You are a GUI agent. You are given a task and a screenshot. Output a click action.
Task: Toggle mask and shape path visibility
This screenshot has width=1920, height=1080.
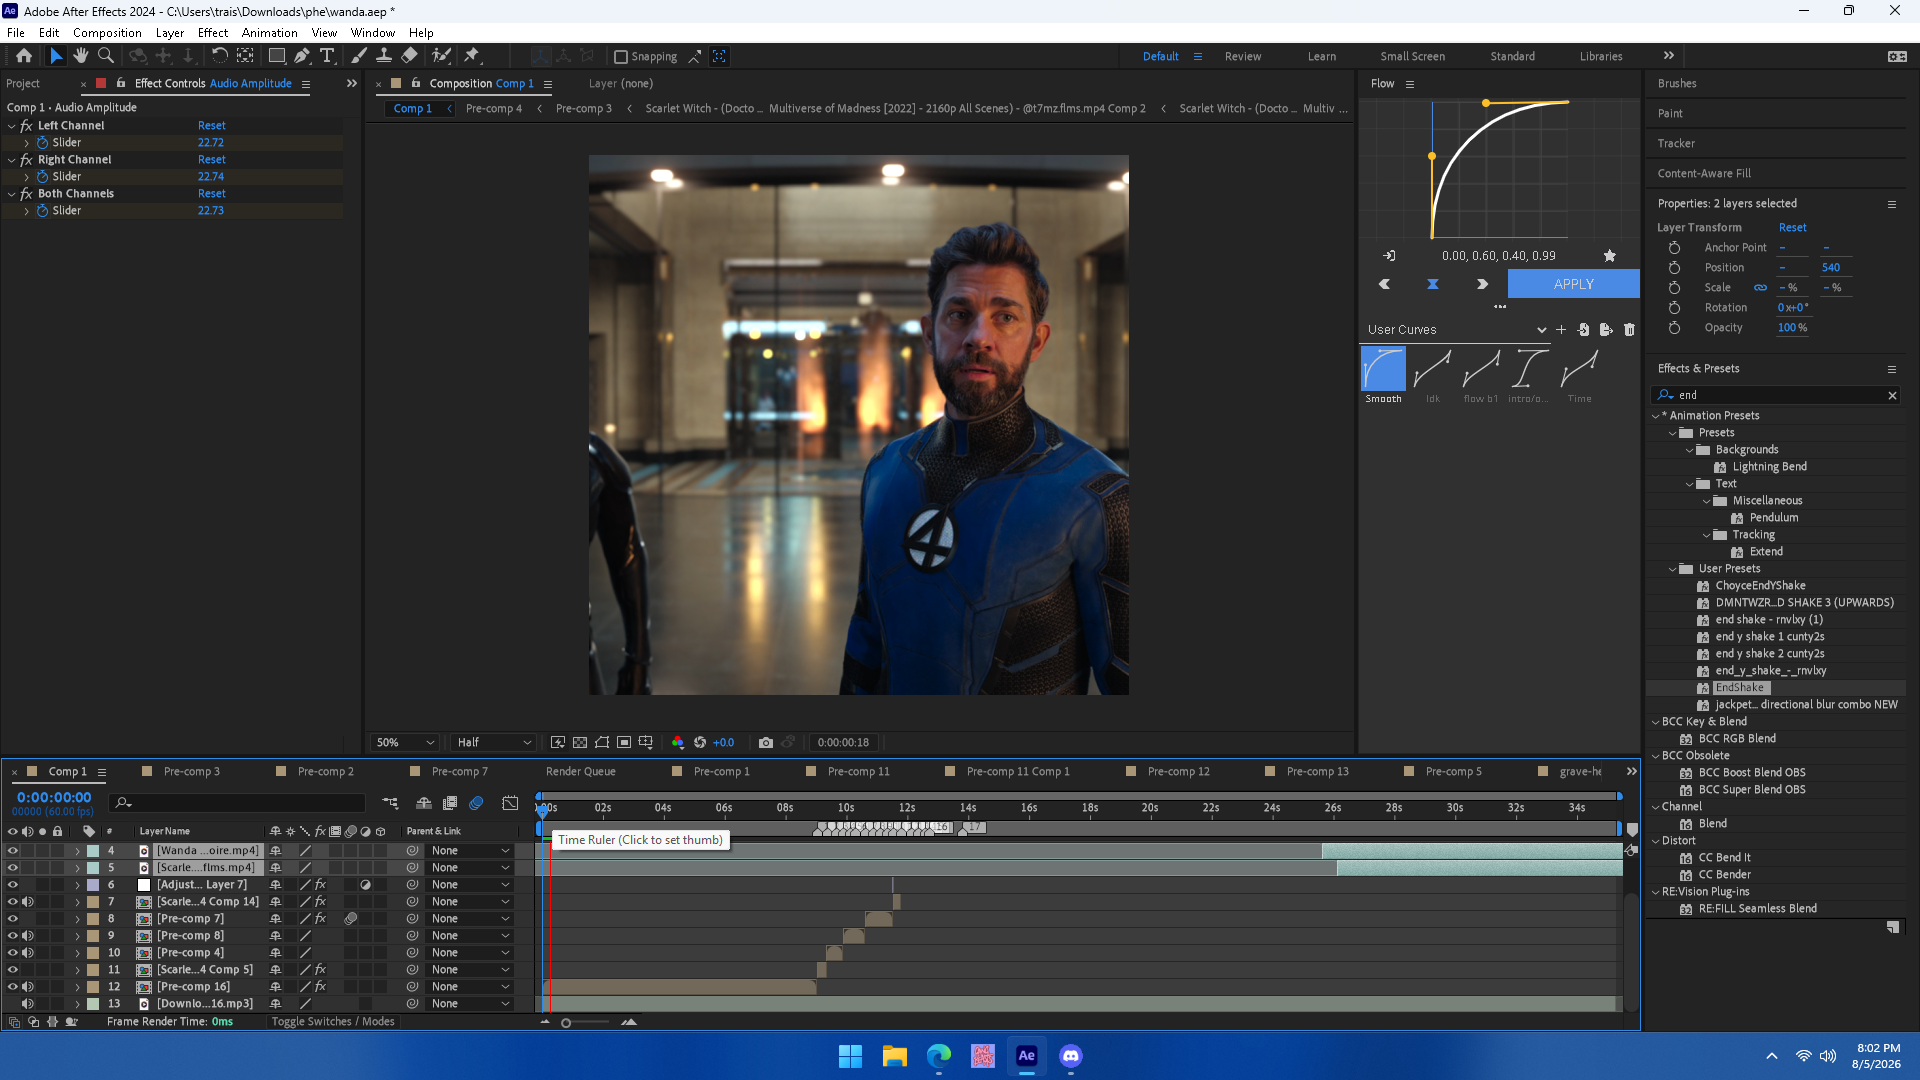(x=602, y=742)
